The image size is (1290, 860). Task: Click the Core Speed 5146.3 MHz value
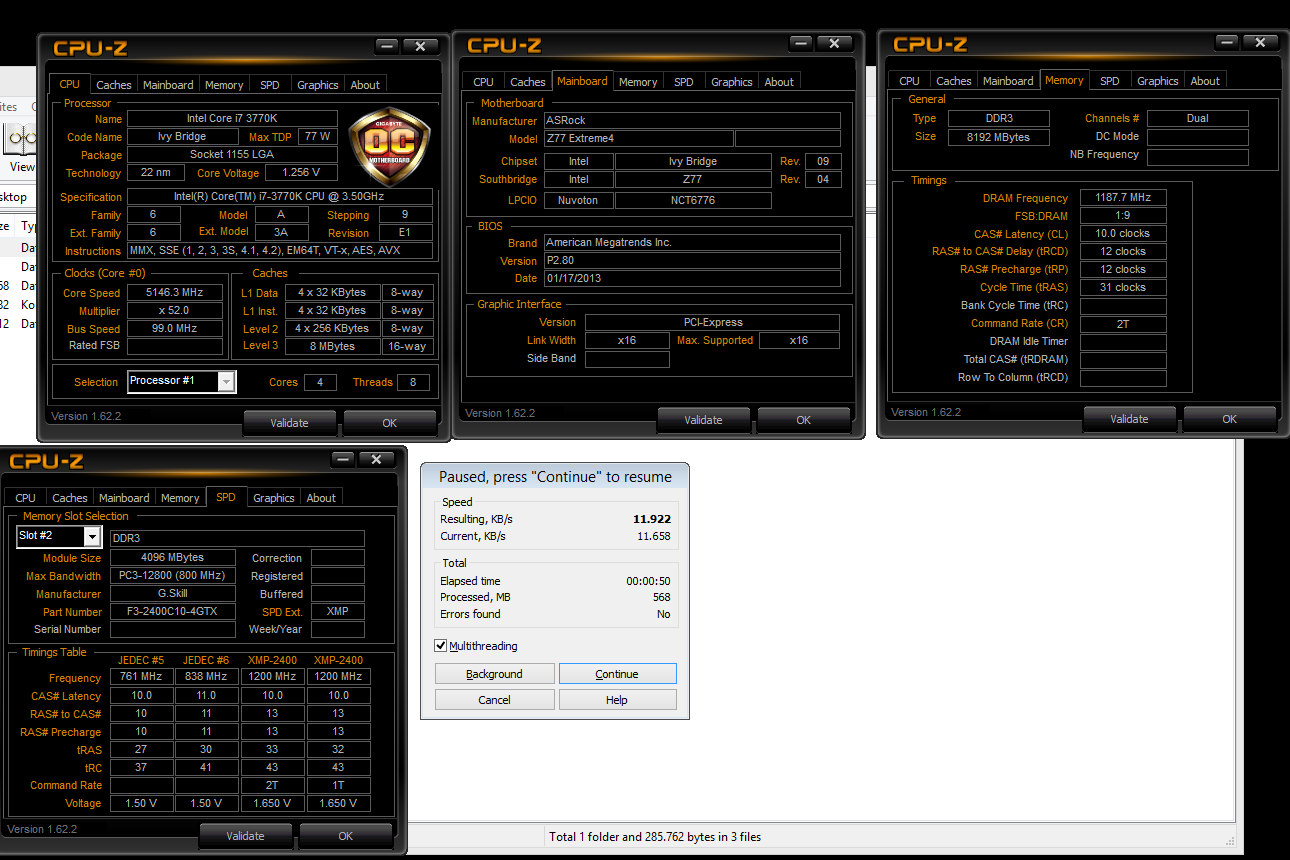coord(175,293)
